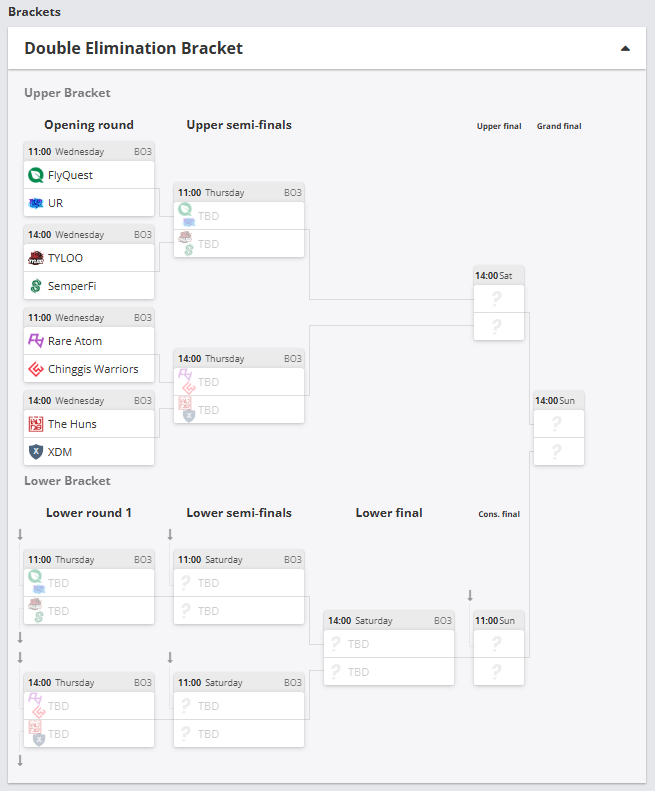Image resolution: width=655 pixels, height=791 pixels.
Task: Click the FlyQuest team logo
Action: coord(37,175)
